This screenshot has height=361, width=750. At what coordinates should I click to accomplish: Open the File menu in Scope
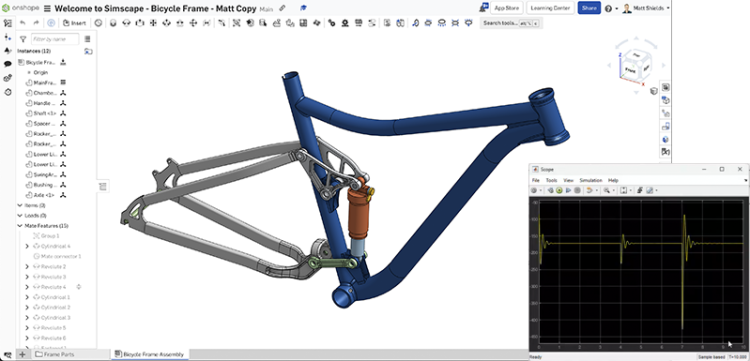coord(536,180)
